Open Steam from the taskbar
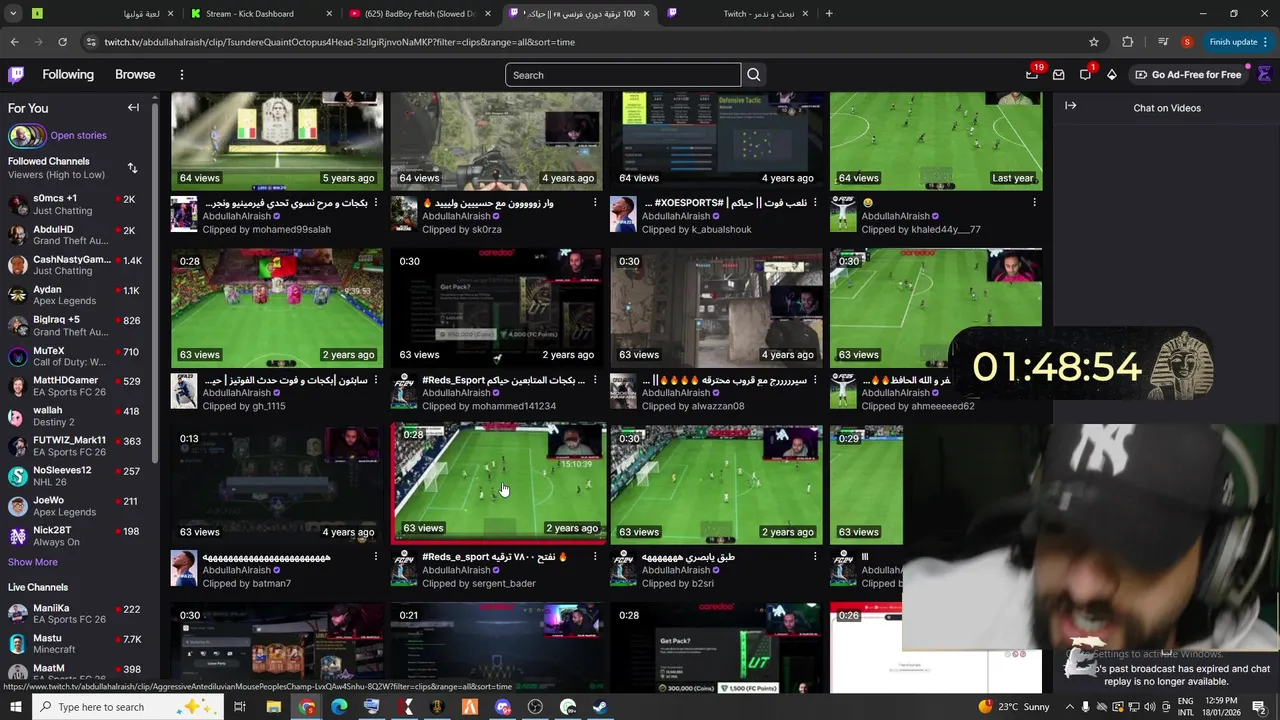 click(600, 707)
